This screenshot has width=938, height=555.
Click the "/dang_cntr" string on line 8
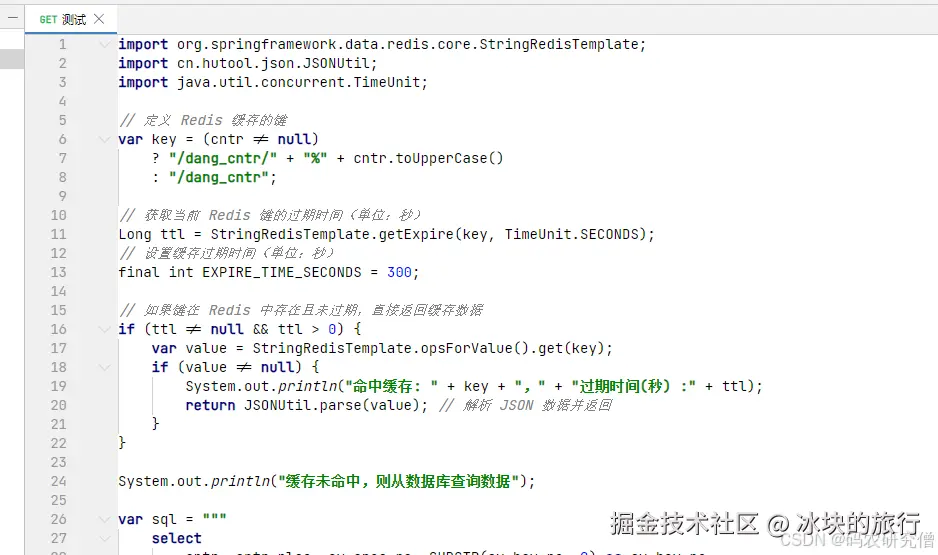(x=220, y=178)
